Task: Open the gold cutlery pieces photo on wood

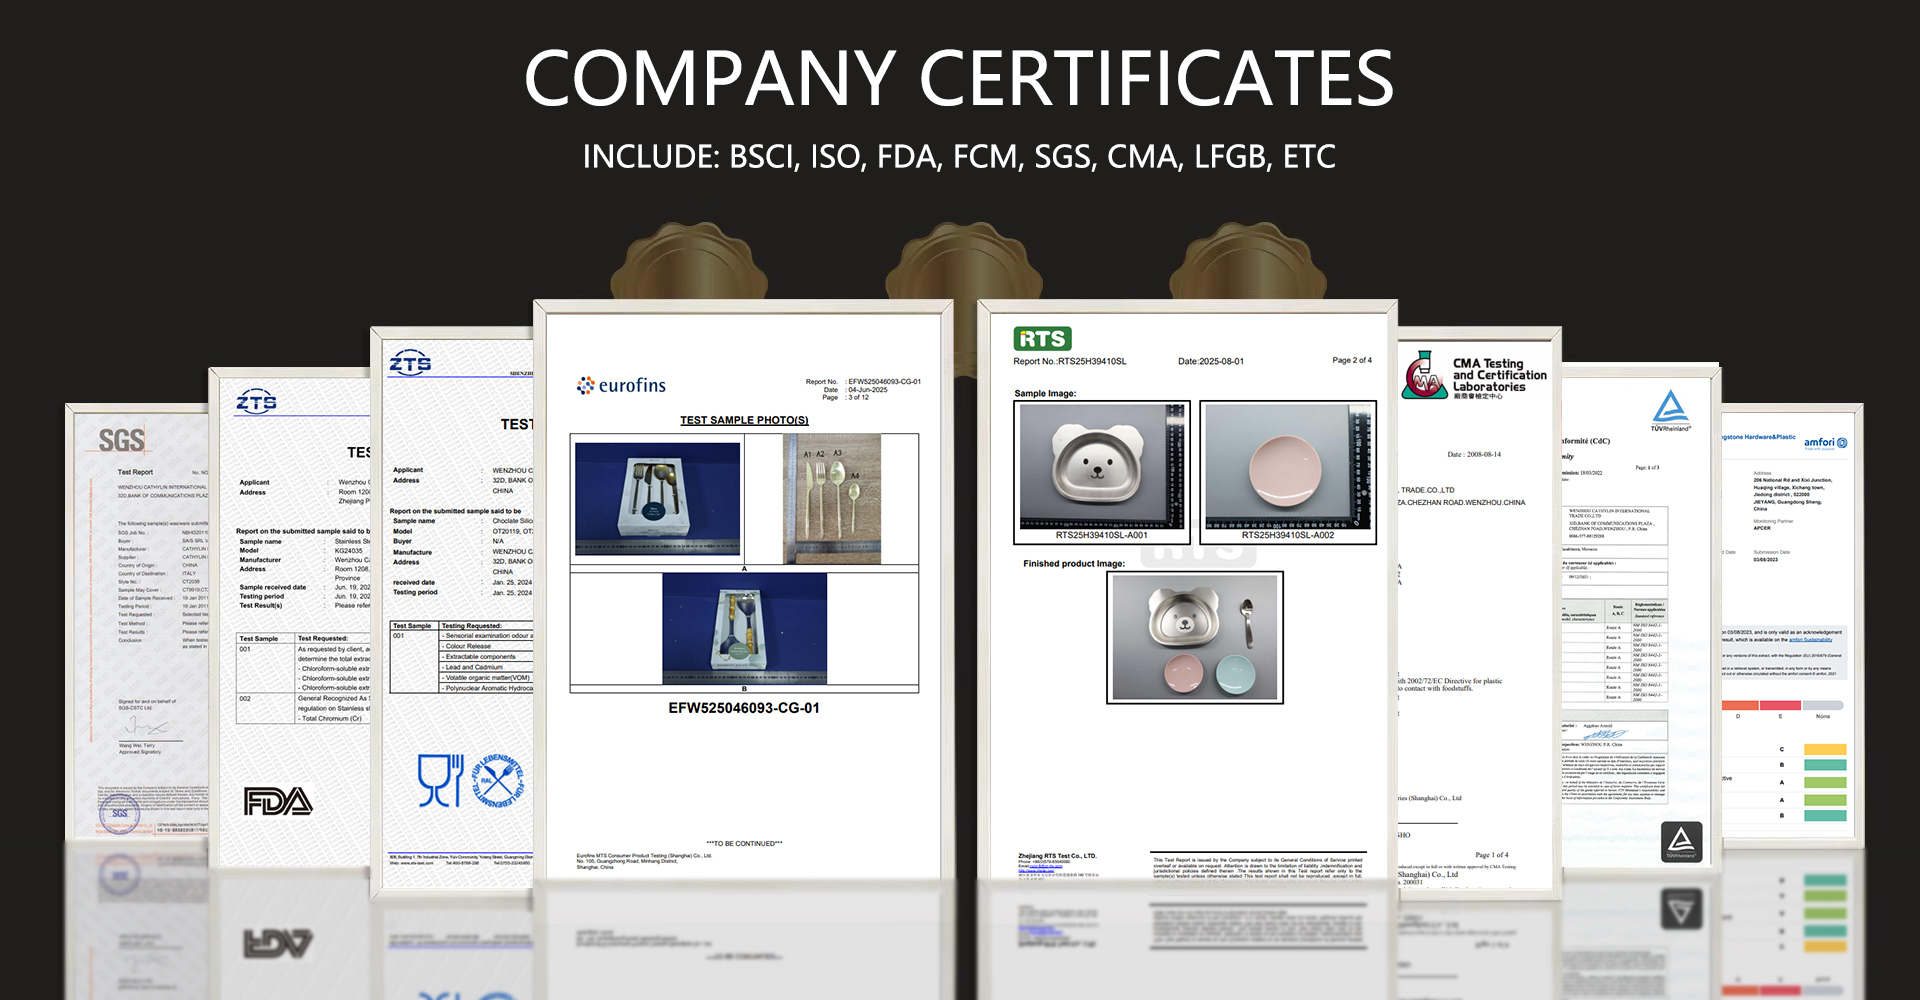Action: (831, 498)
